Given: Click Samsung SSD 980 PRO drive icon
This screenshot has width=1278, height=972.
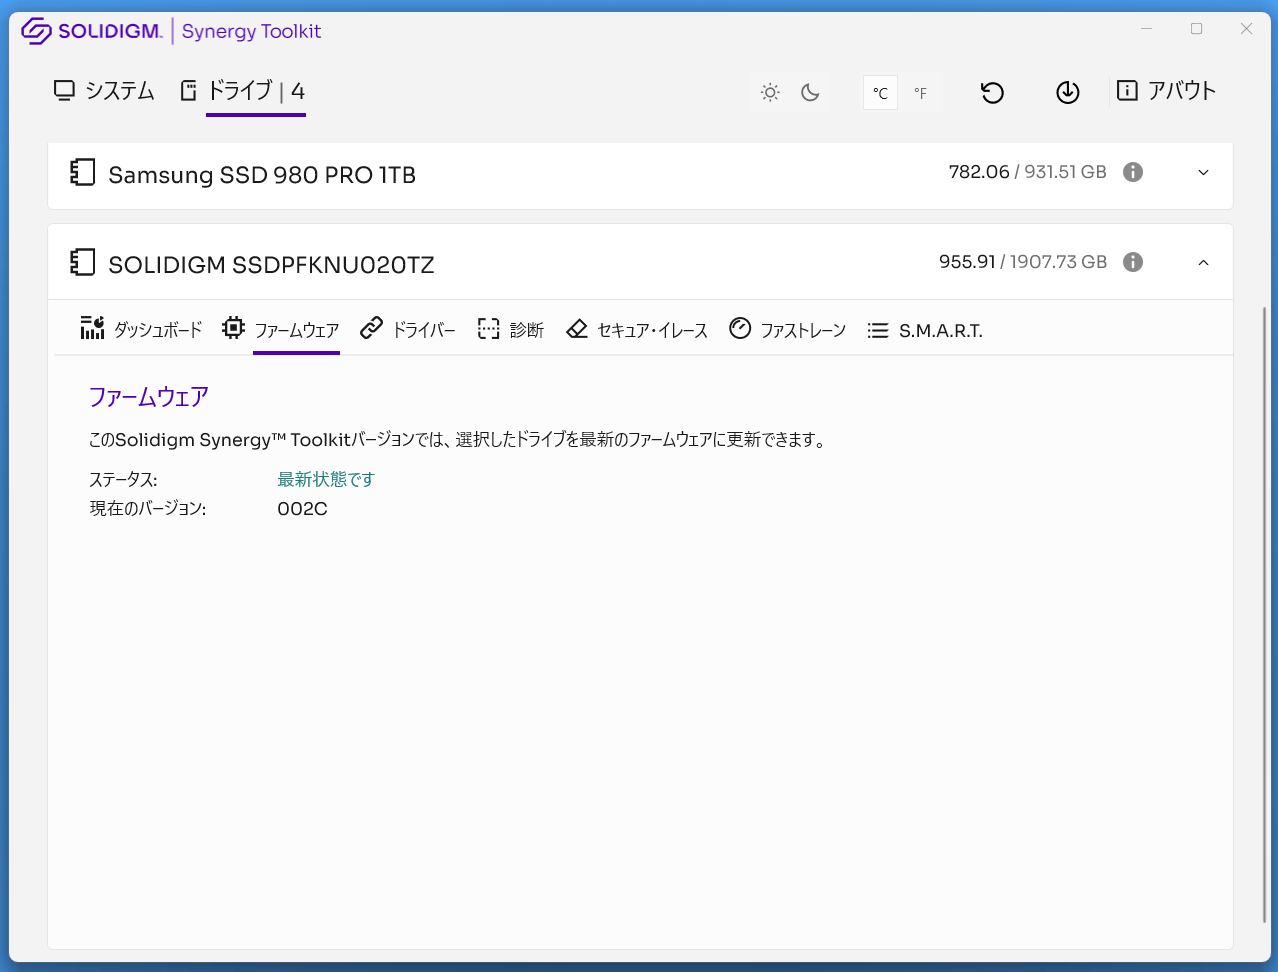Looking at the screenshot, I should click(x=82, y=173).
